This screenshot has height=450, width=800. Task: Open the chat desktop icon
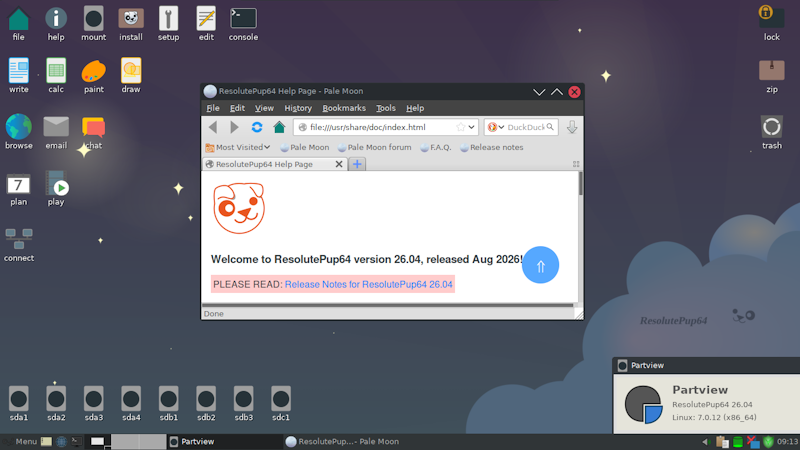pos(93,128)
